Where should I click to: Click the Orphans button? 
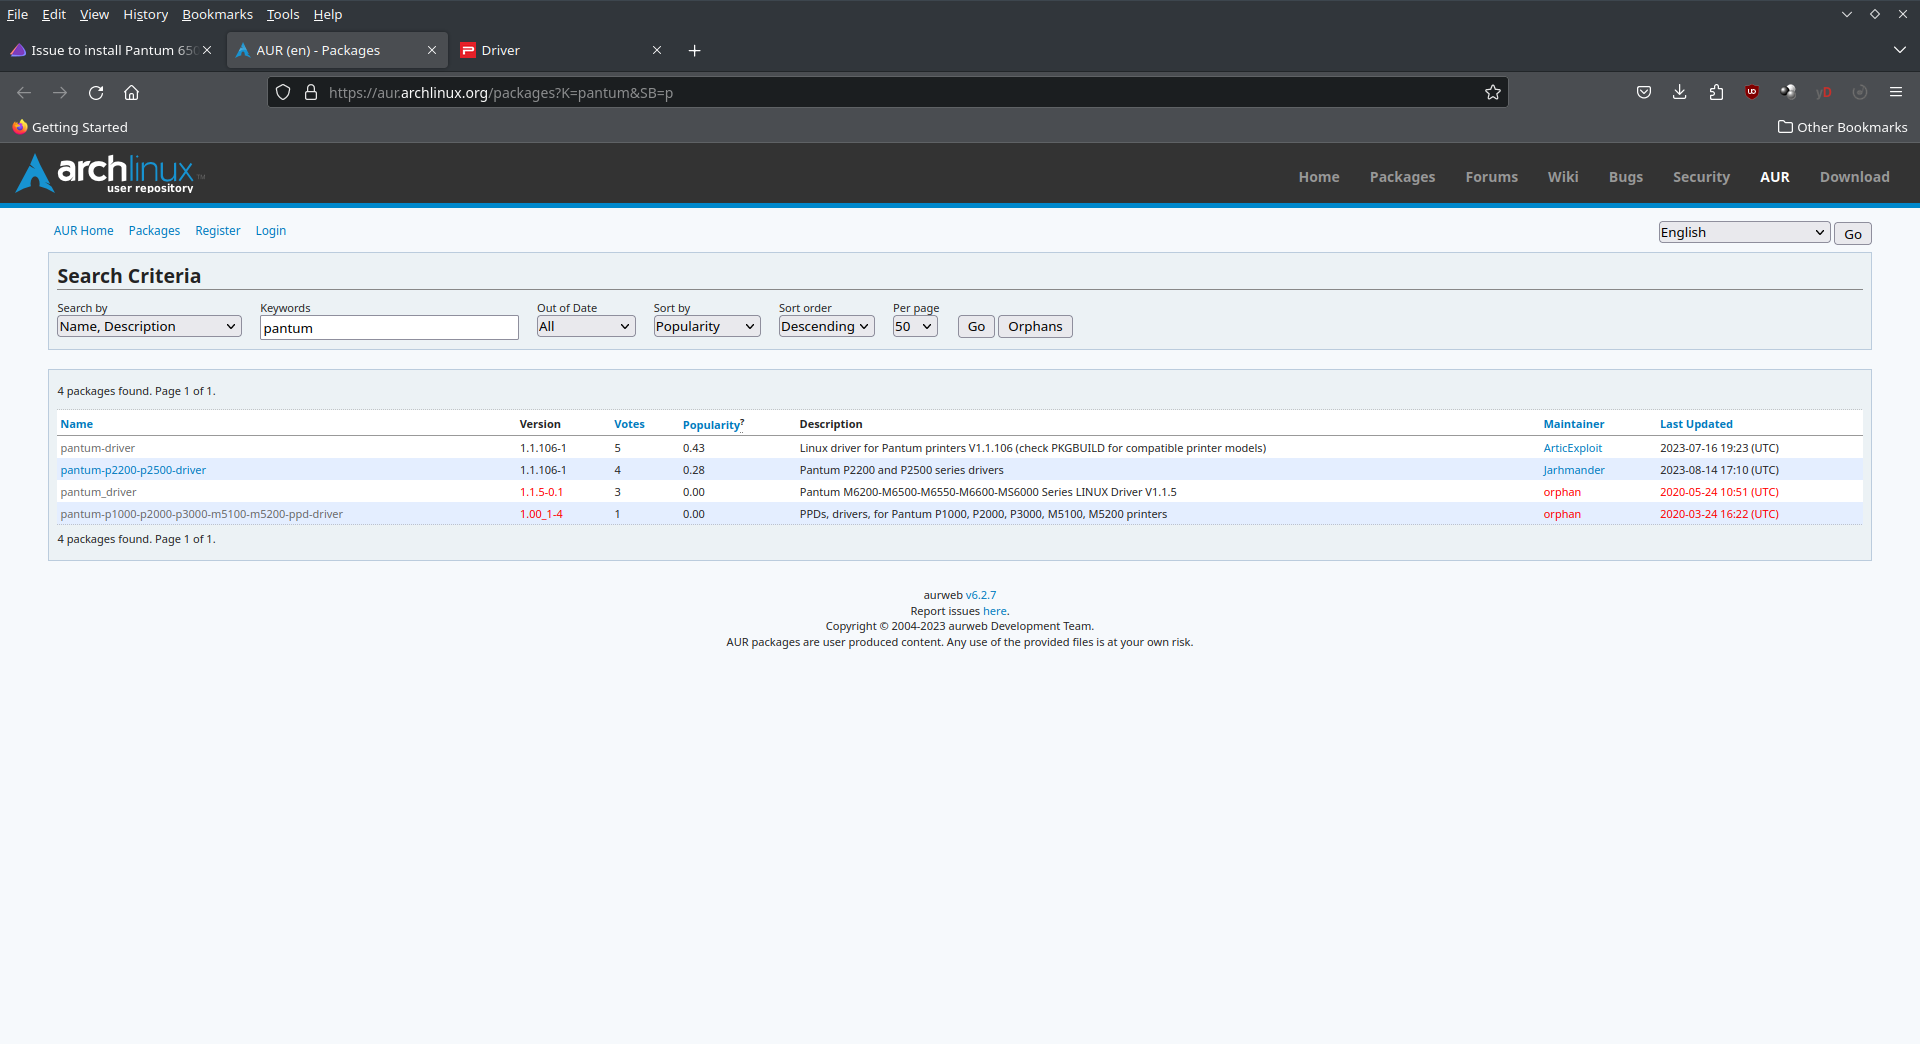coord(1035,326)
